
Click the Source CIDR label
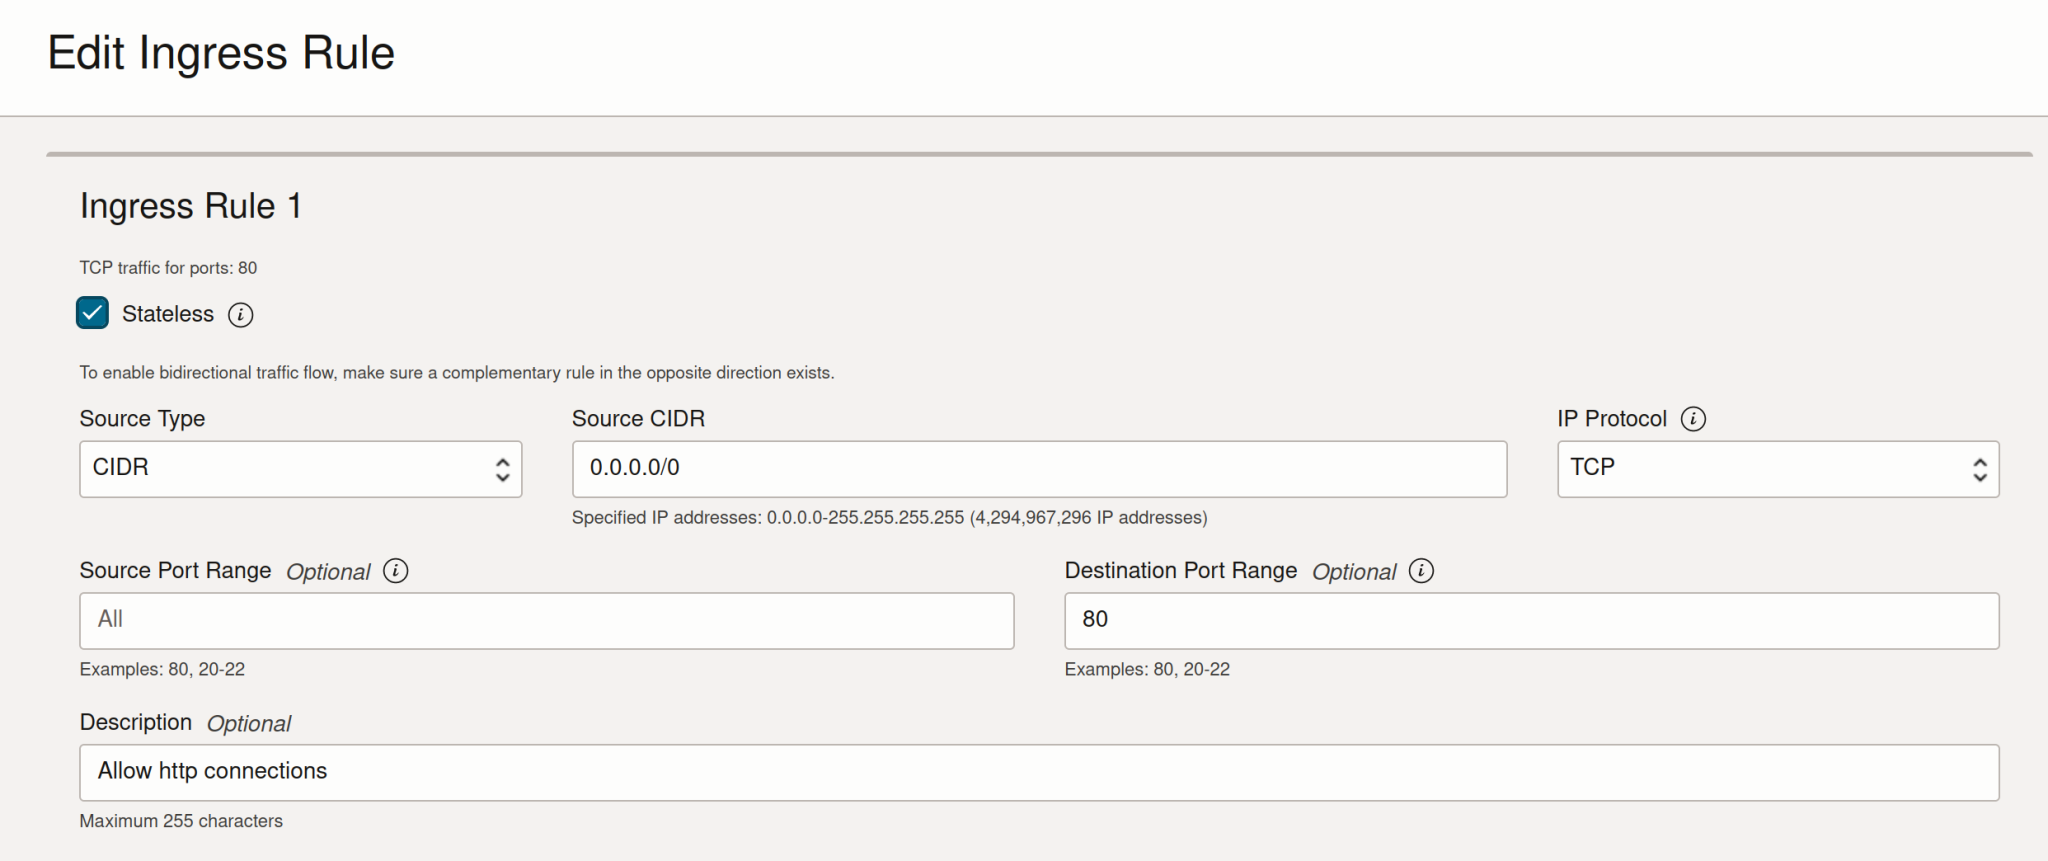pos(638,419)
